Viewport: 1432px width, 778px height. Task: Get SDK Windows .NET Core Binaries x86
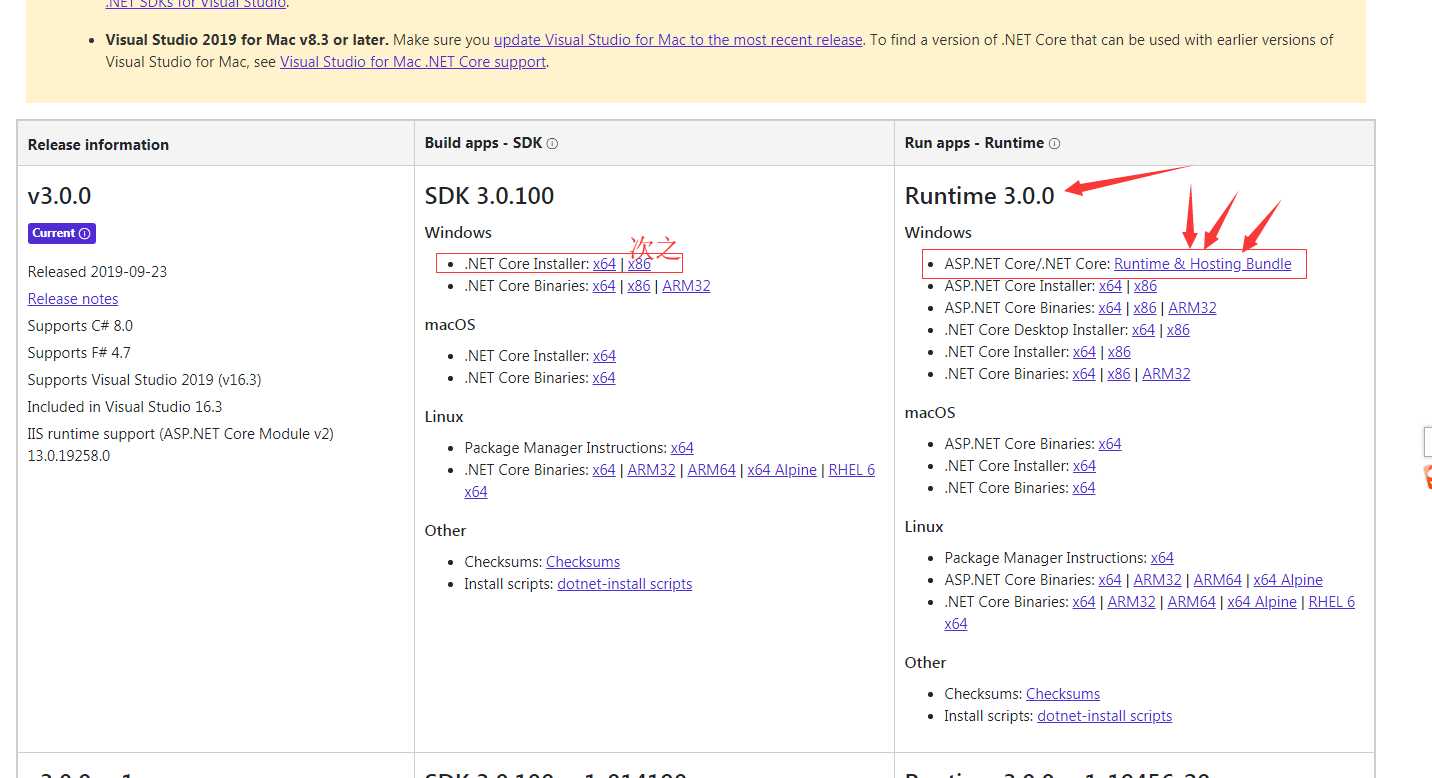click(639, 286)
